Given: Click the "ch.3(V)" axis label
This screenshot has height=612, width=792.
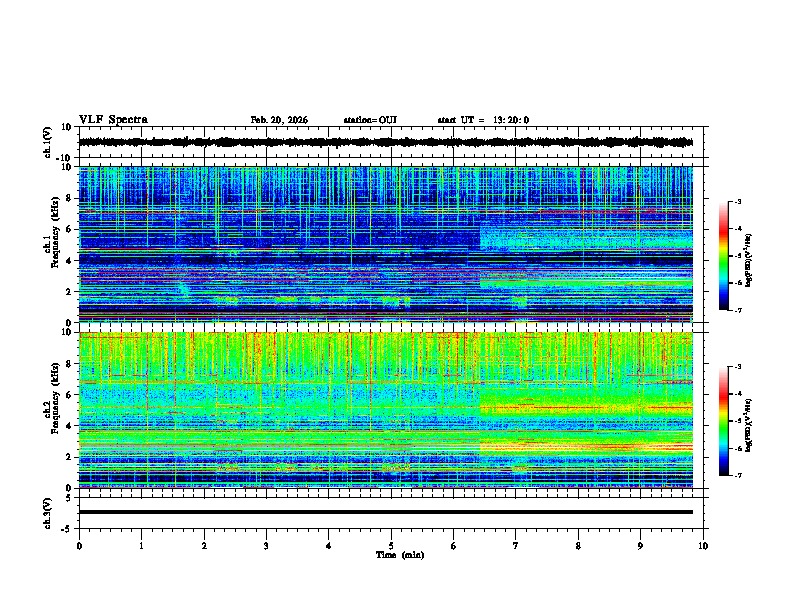Looking at the screenshot, I should 48,514.
